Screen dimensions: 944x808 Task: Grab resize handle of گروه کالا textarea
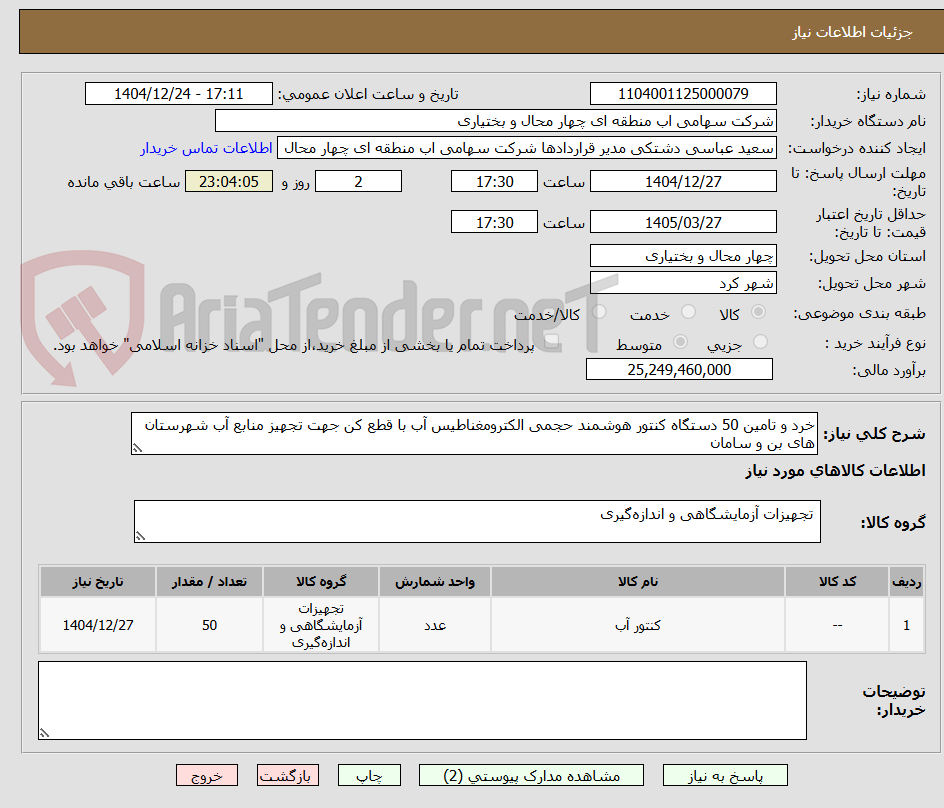click(140, 536)
